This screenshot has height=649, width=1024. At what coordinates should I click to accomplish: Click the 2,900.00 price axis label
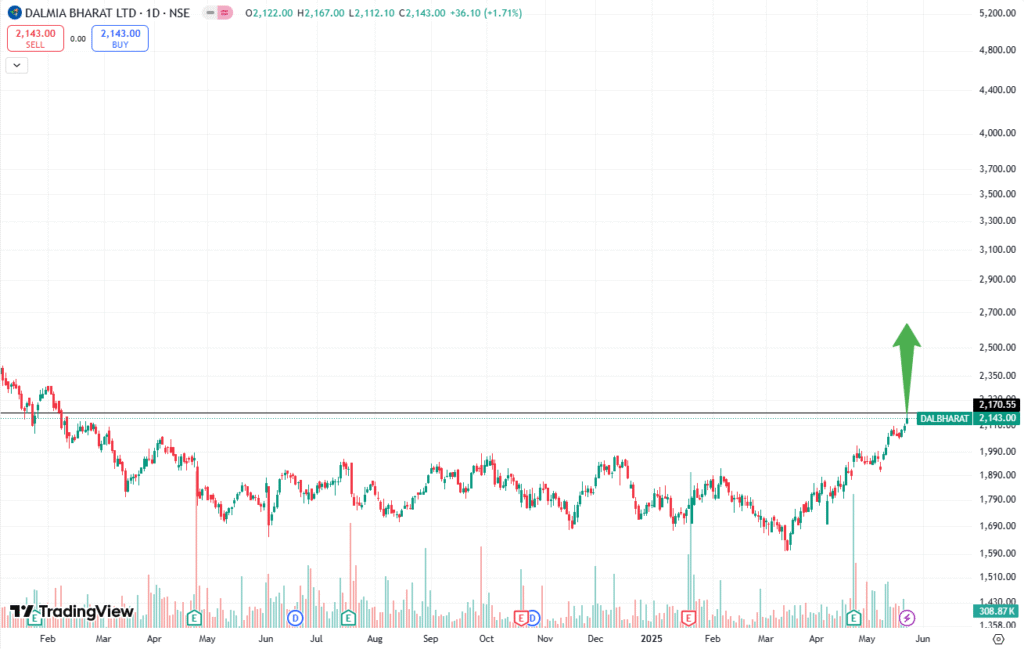(997, 279)
